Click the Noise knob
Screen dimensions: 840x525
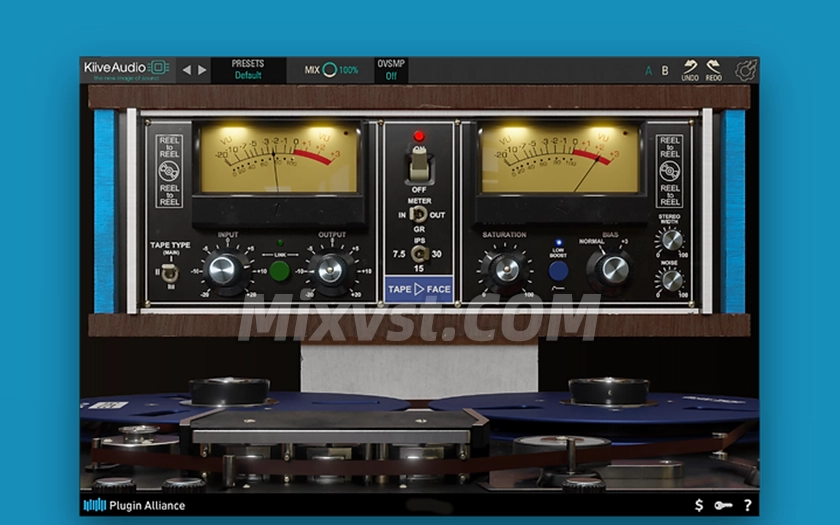pyautogui.click(x=670, y=281)
